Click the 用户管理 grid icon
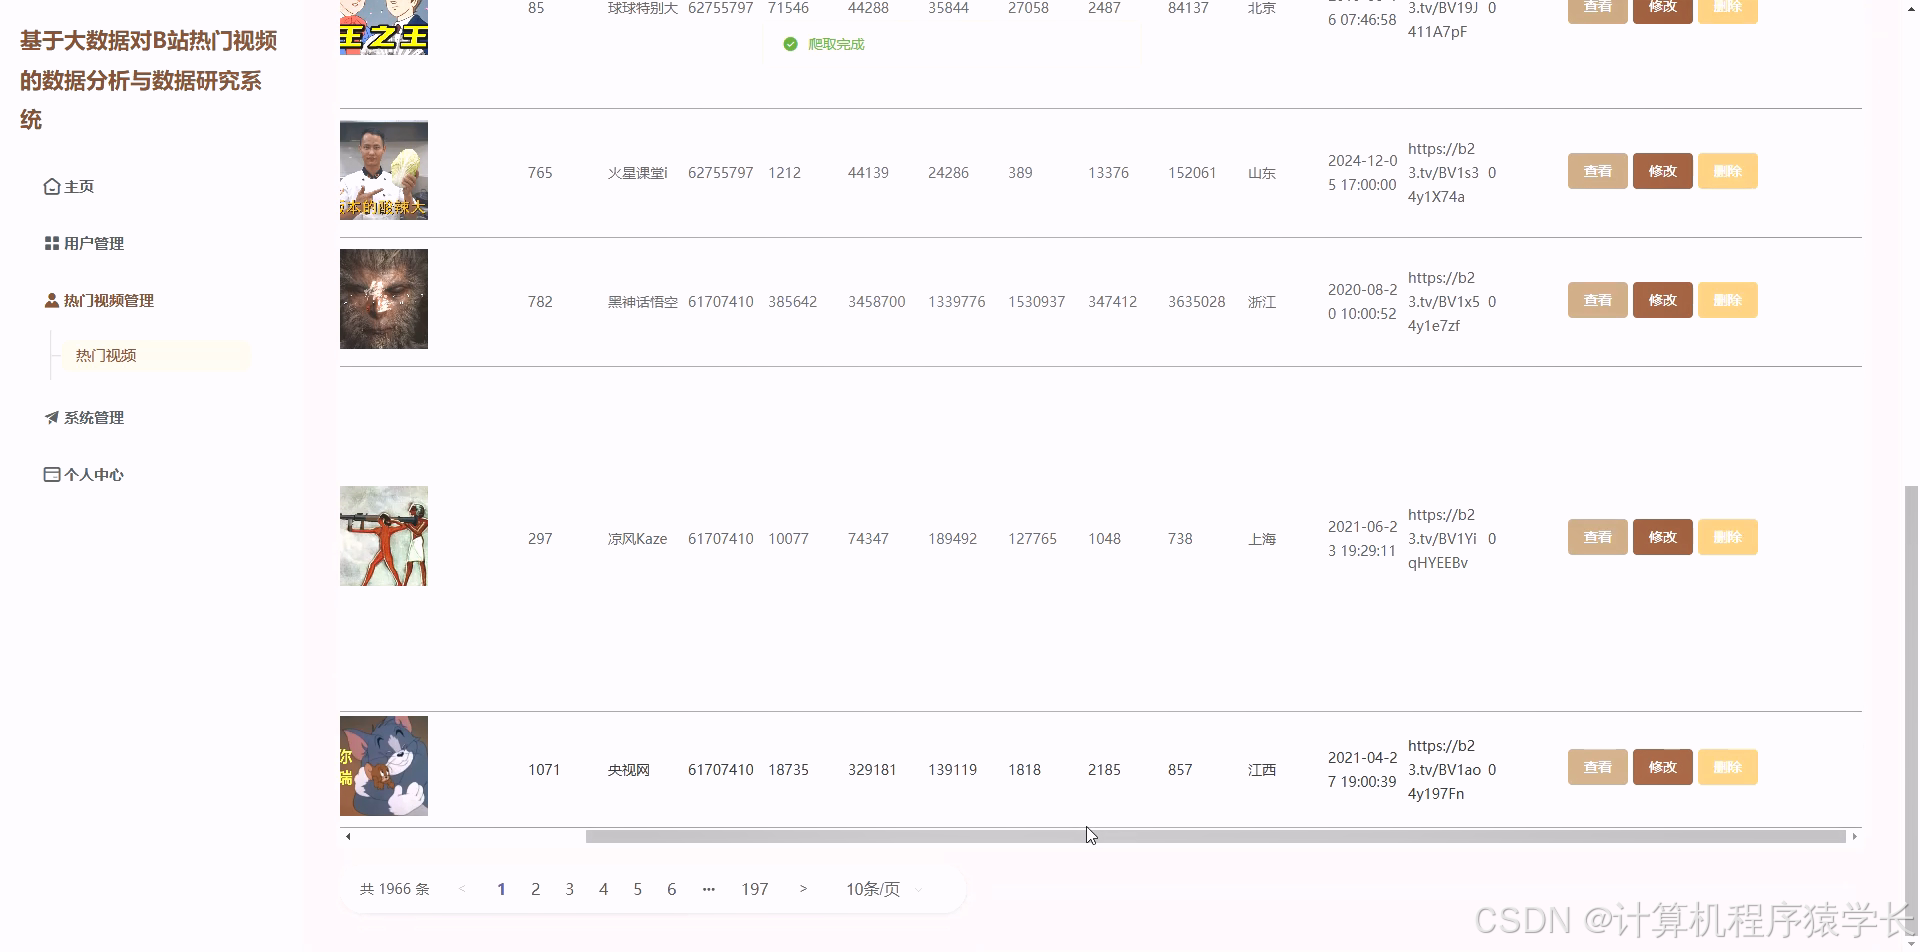Viewport: 1920px width, 952px height. (52, 244)
